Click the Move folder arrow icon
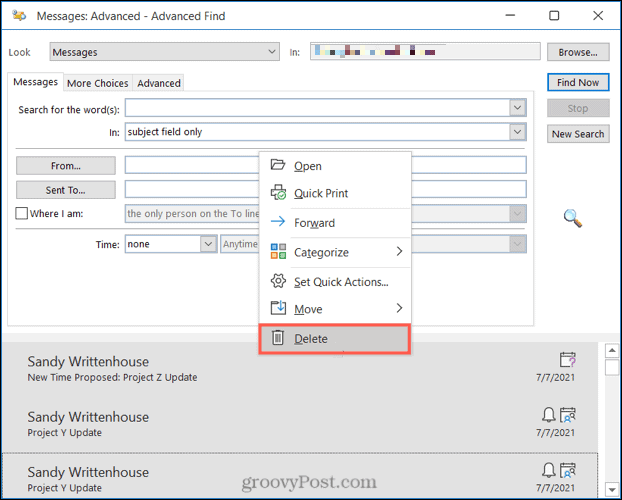This screenshot has height=500, width=622. point(278,308)
